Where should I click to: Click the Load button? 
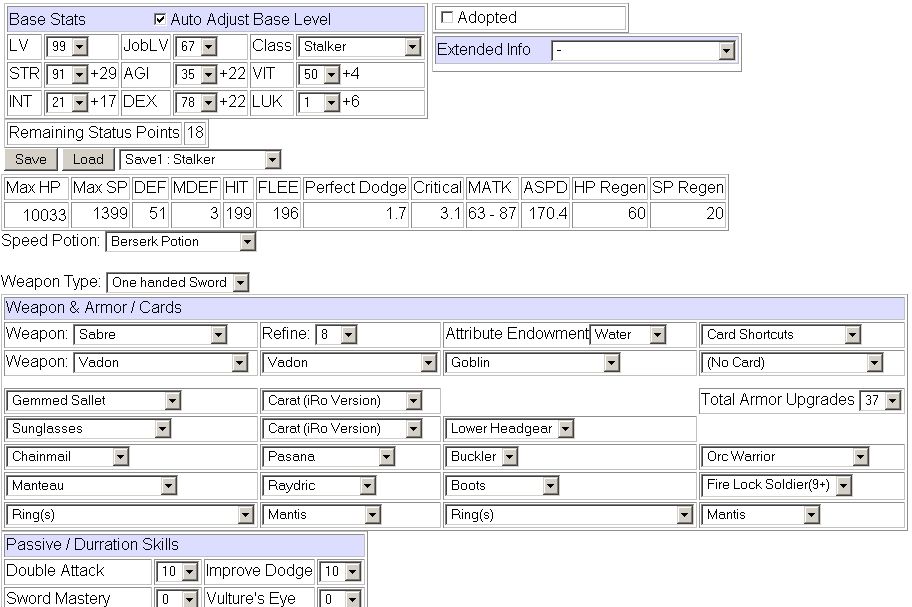[x=88, y=159]
